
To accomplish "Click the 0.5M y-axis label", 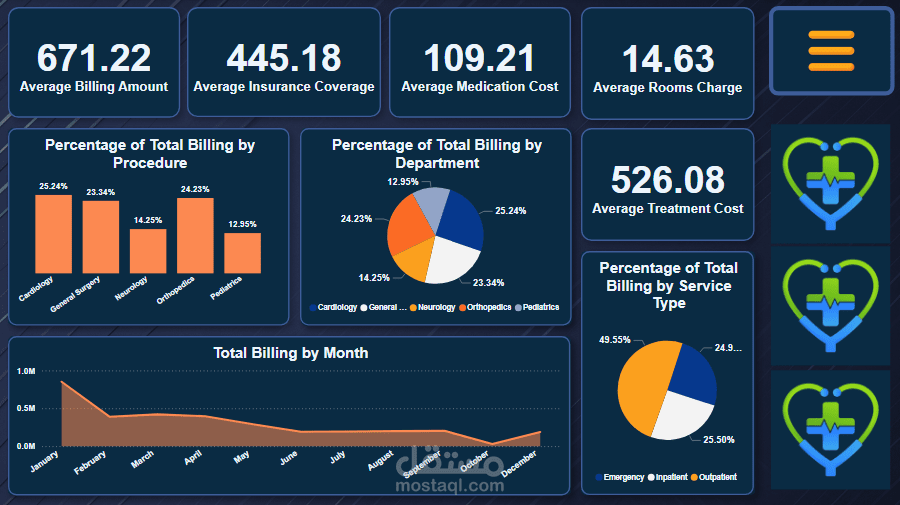I will [26, 409].
